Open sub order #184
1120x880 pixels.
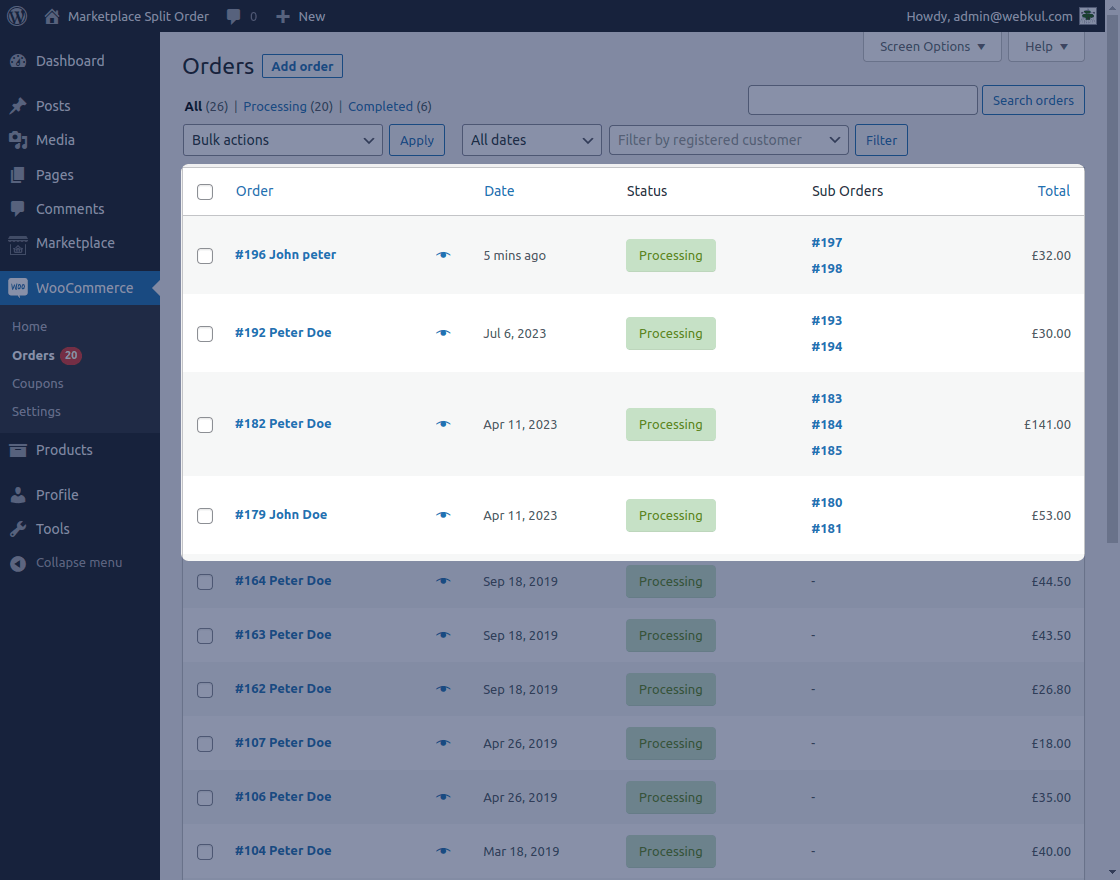tap(826, 424)
